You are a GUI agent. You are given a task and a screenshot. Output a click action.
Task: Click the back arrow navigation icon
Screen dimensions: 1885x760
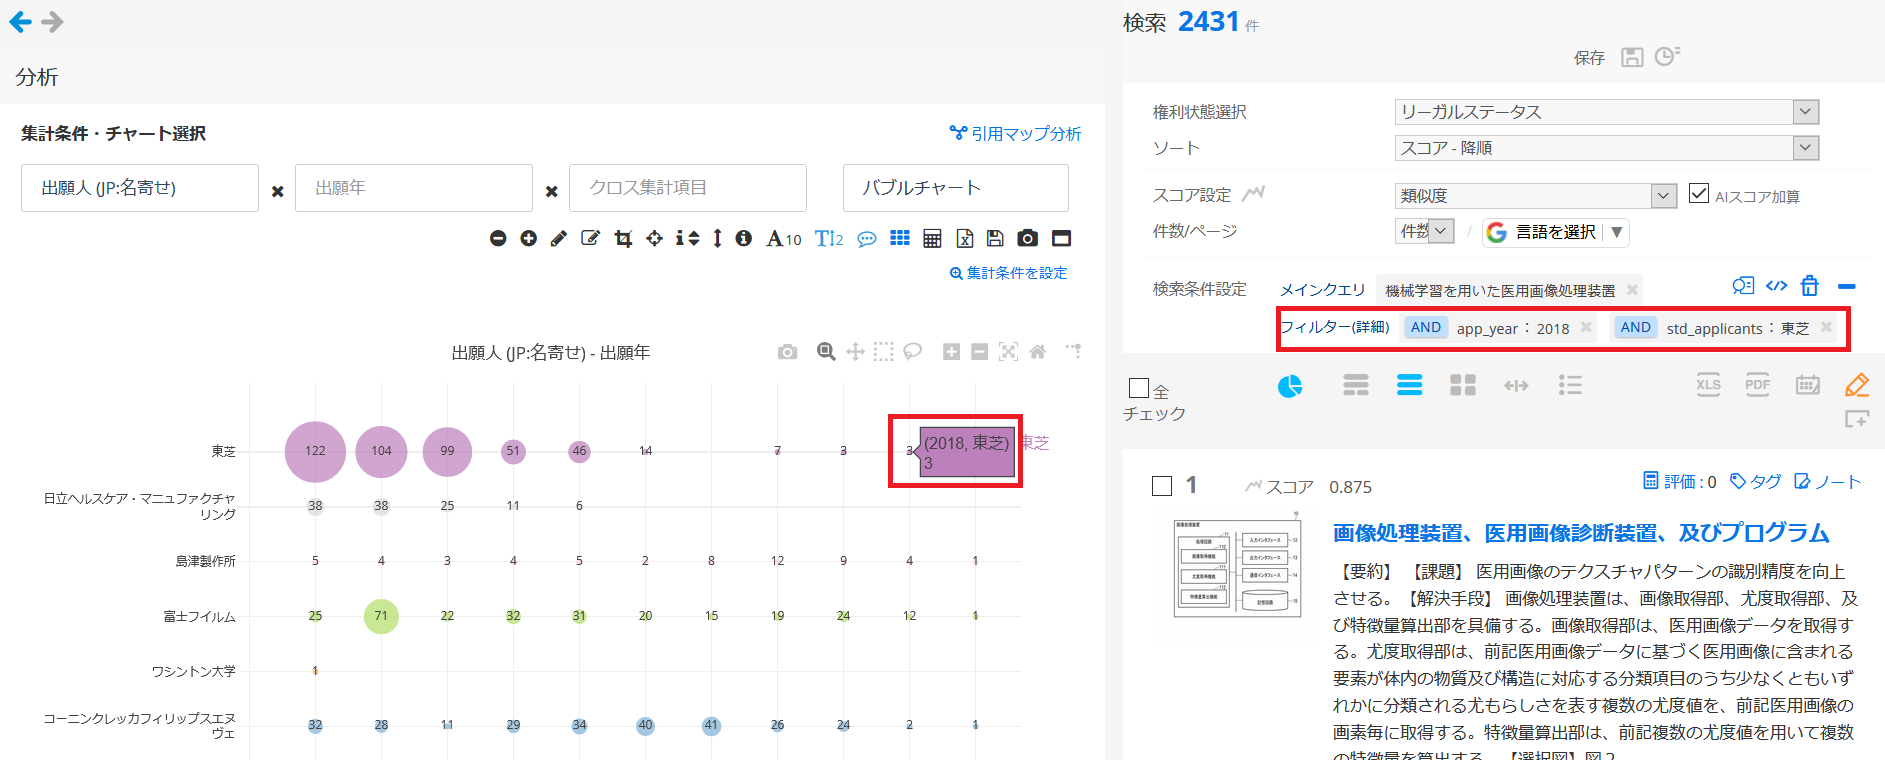(x=20, y=22)
